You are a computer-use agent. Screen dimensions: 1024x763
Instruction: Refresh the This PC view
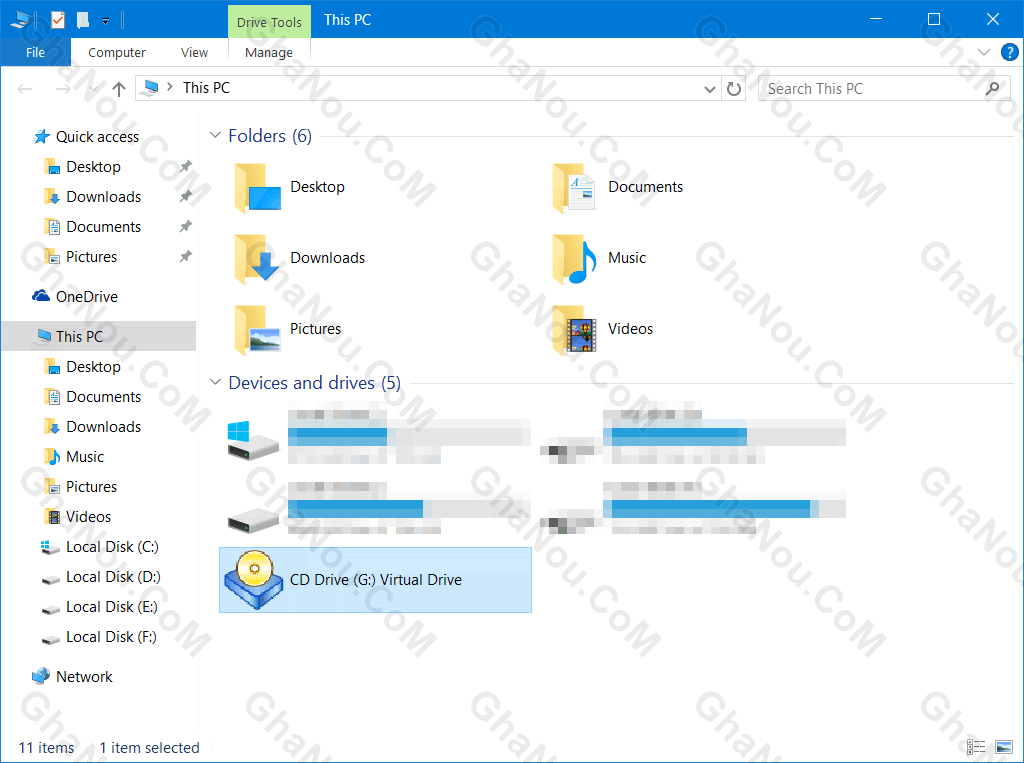[x=734, y=89]
